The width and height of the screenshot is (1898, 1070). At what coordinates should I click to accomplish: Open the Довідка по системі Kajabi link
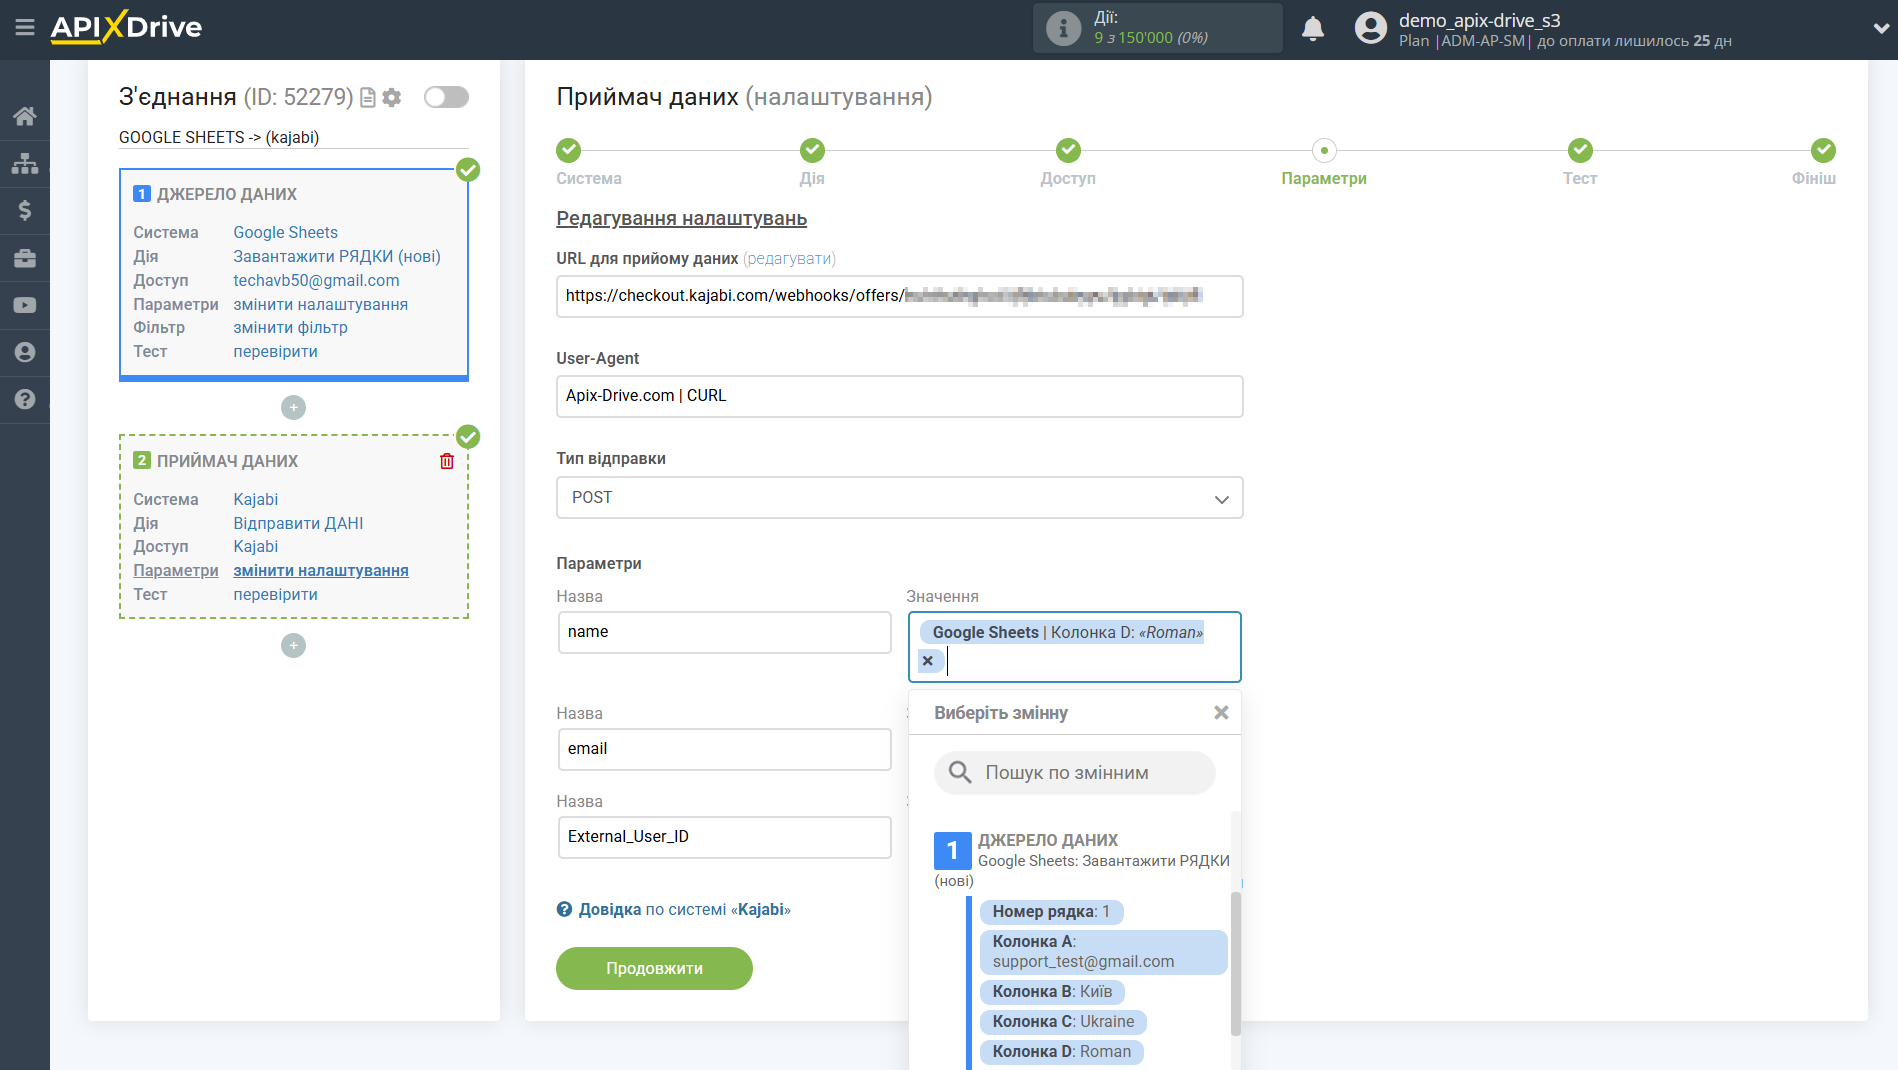click(x=674, y=910)
